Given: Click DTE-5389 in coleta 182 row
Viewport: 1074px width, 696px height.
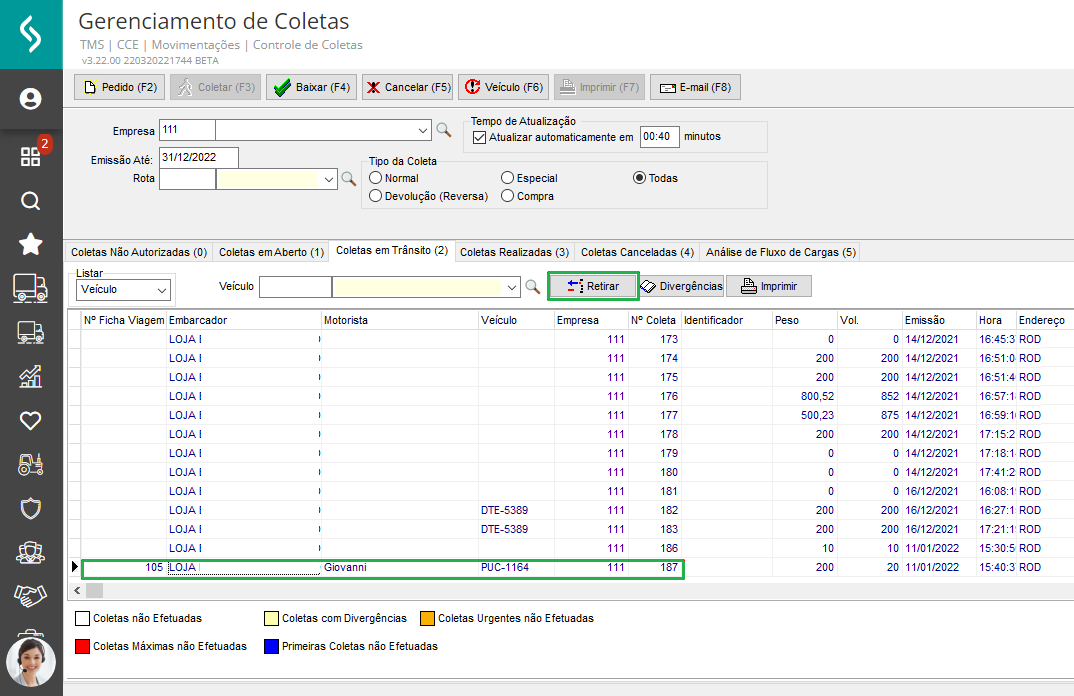Looking at the screenshot, I should pos(516,510).
